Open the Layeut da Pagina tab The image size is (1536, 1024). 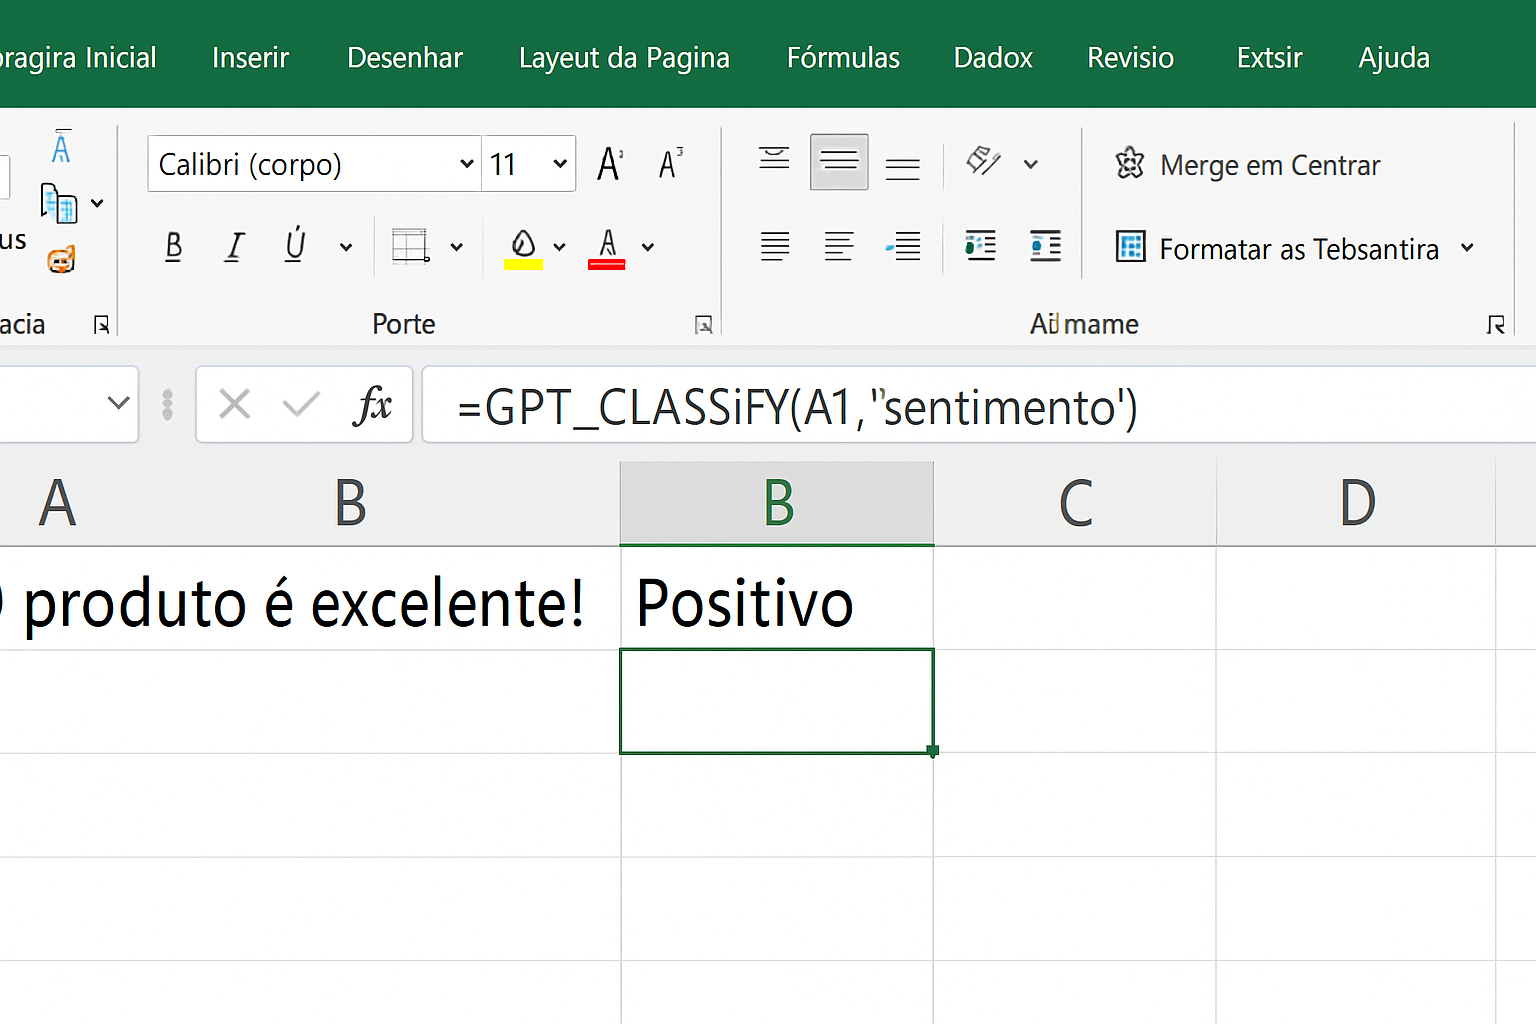[x=624, y=58]
